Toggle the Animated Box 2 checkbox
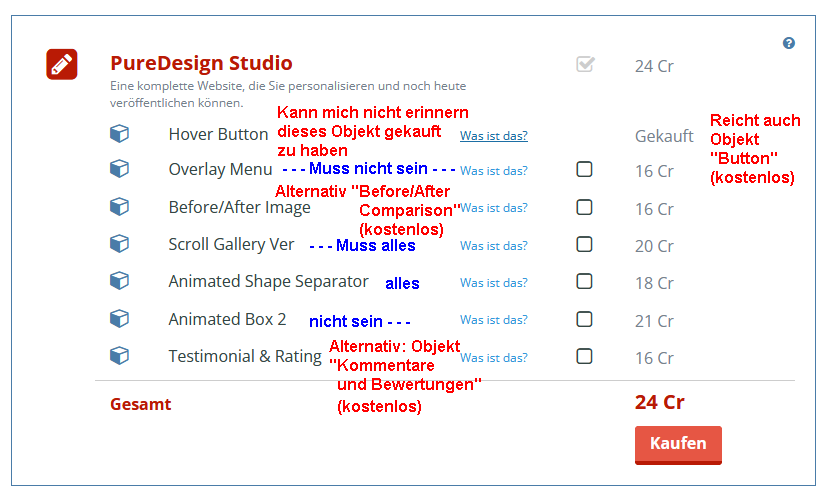 (x=585, y=319)
